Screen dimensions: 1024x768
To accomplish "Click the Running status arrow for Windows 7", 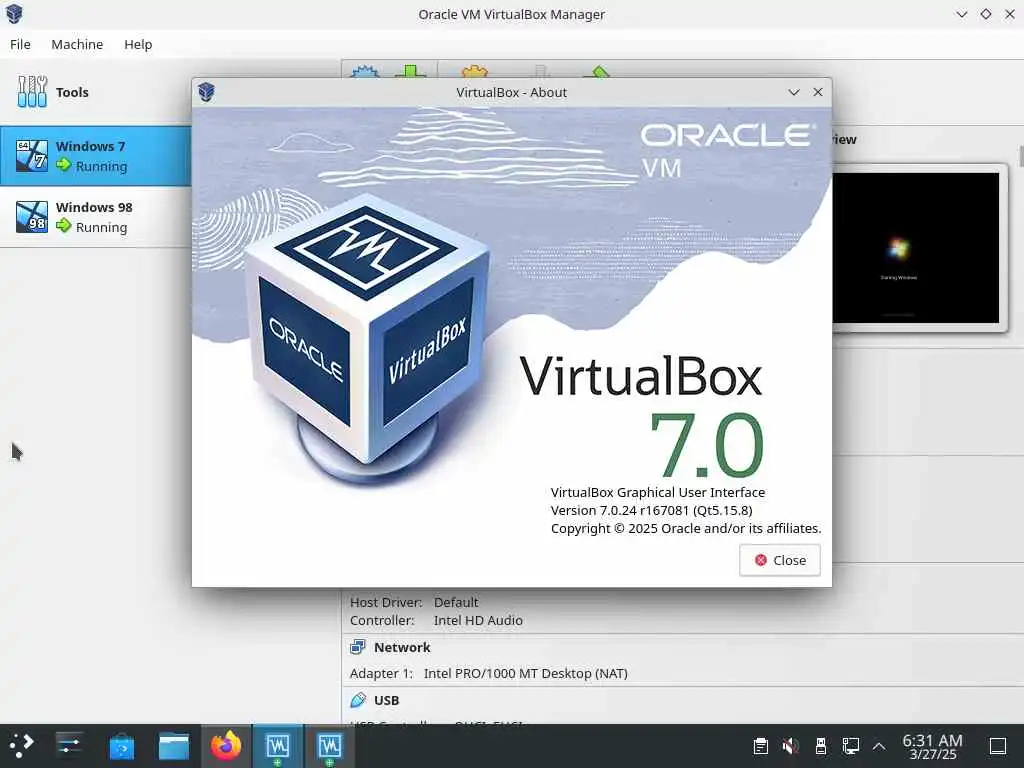I will (63, 165).
